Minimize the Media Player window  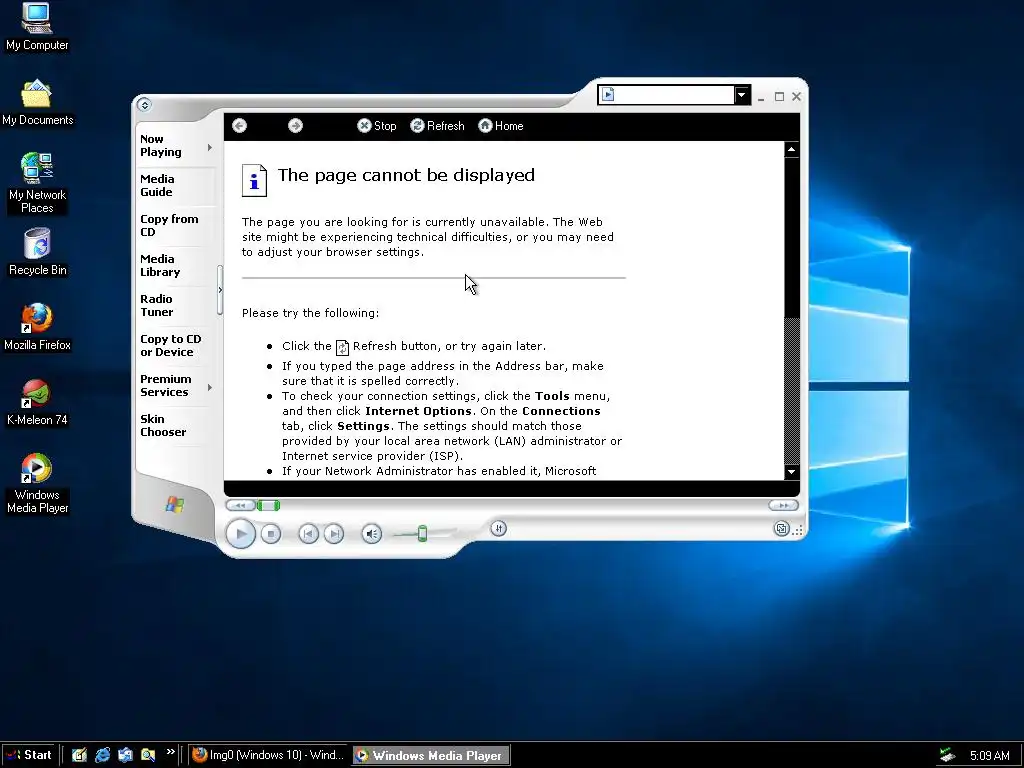pyautogui.click(x=761, y=97)
